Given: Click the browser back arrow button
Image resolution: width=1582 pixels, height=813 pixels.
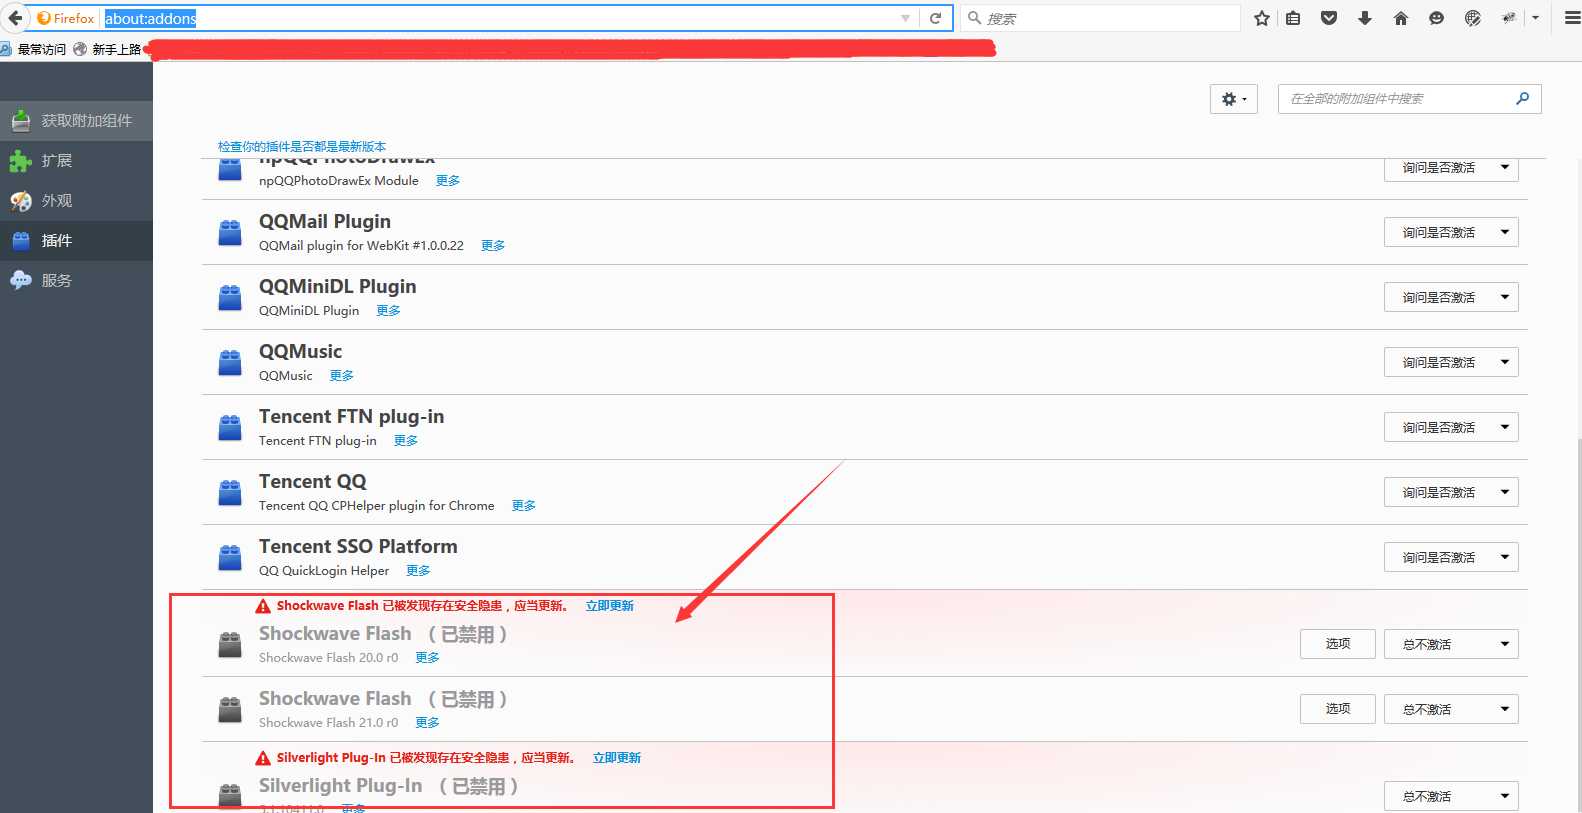Looking at the screenshot, I should coord(15,18).
